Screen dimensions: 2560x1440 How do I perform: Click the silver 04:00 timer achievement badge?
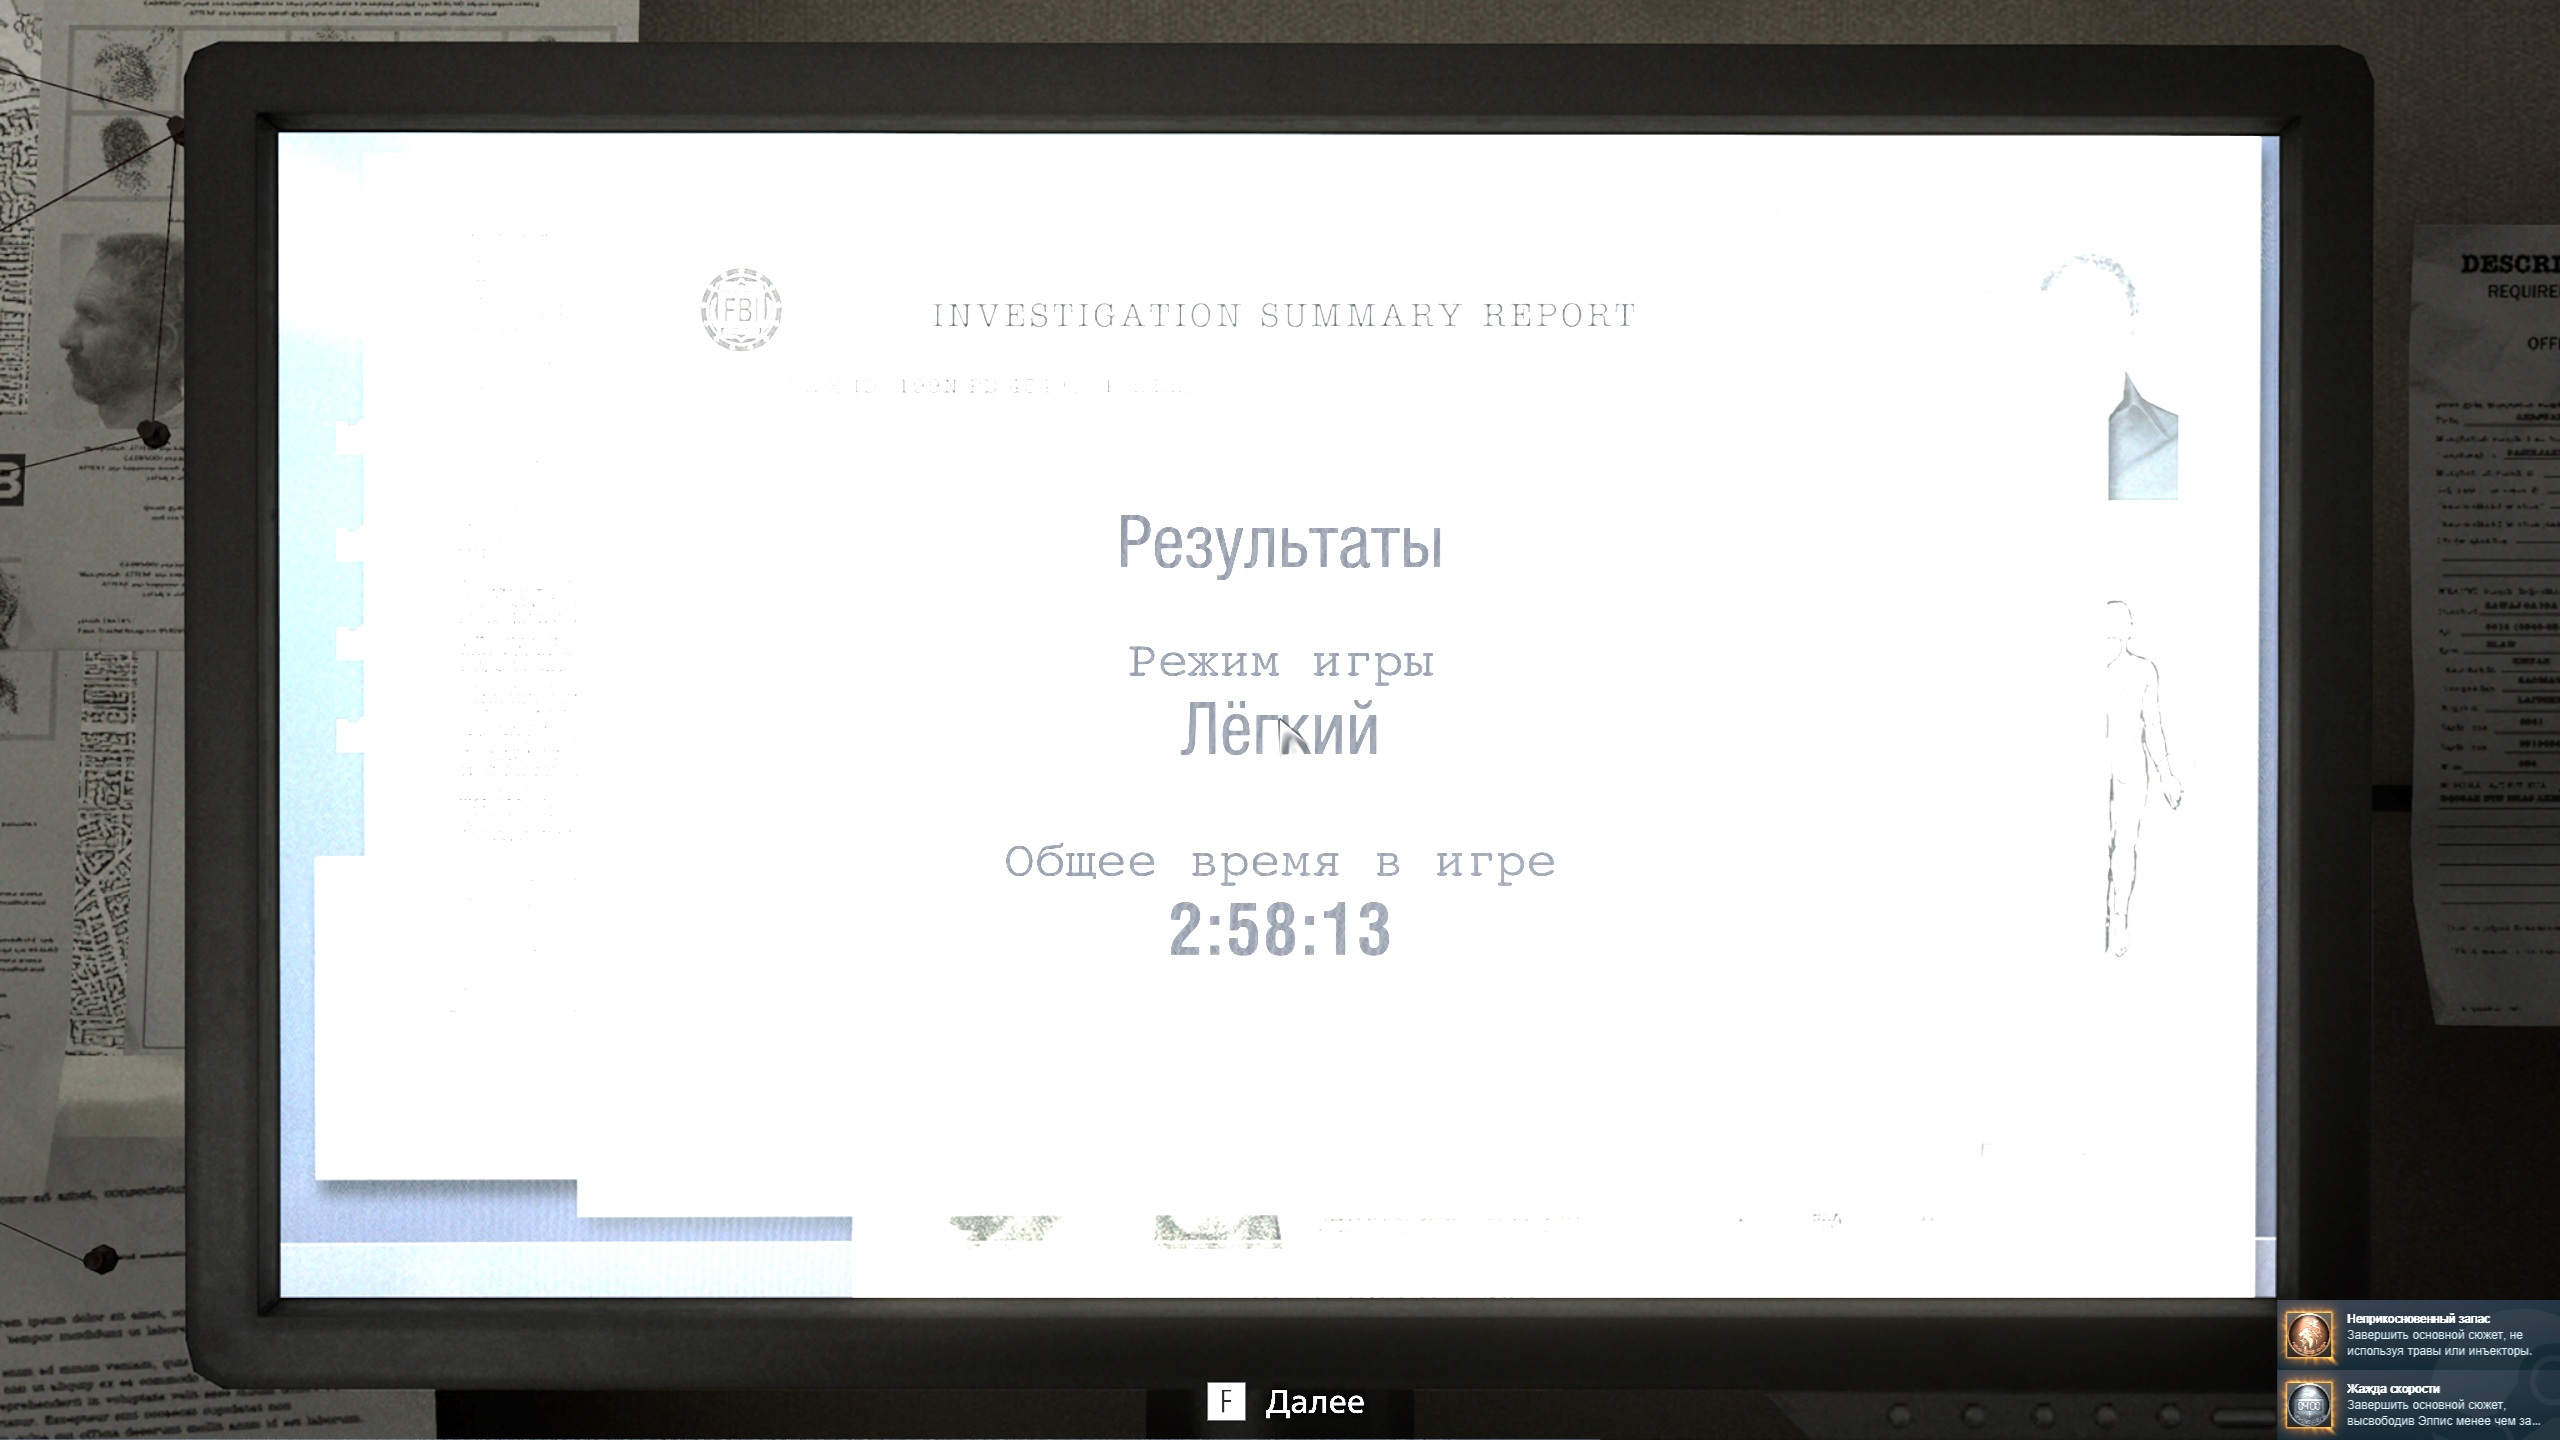point(2309,1405)
